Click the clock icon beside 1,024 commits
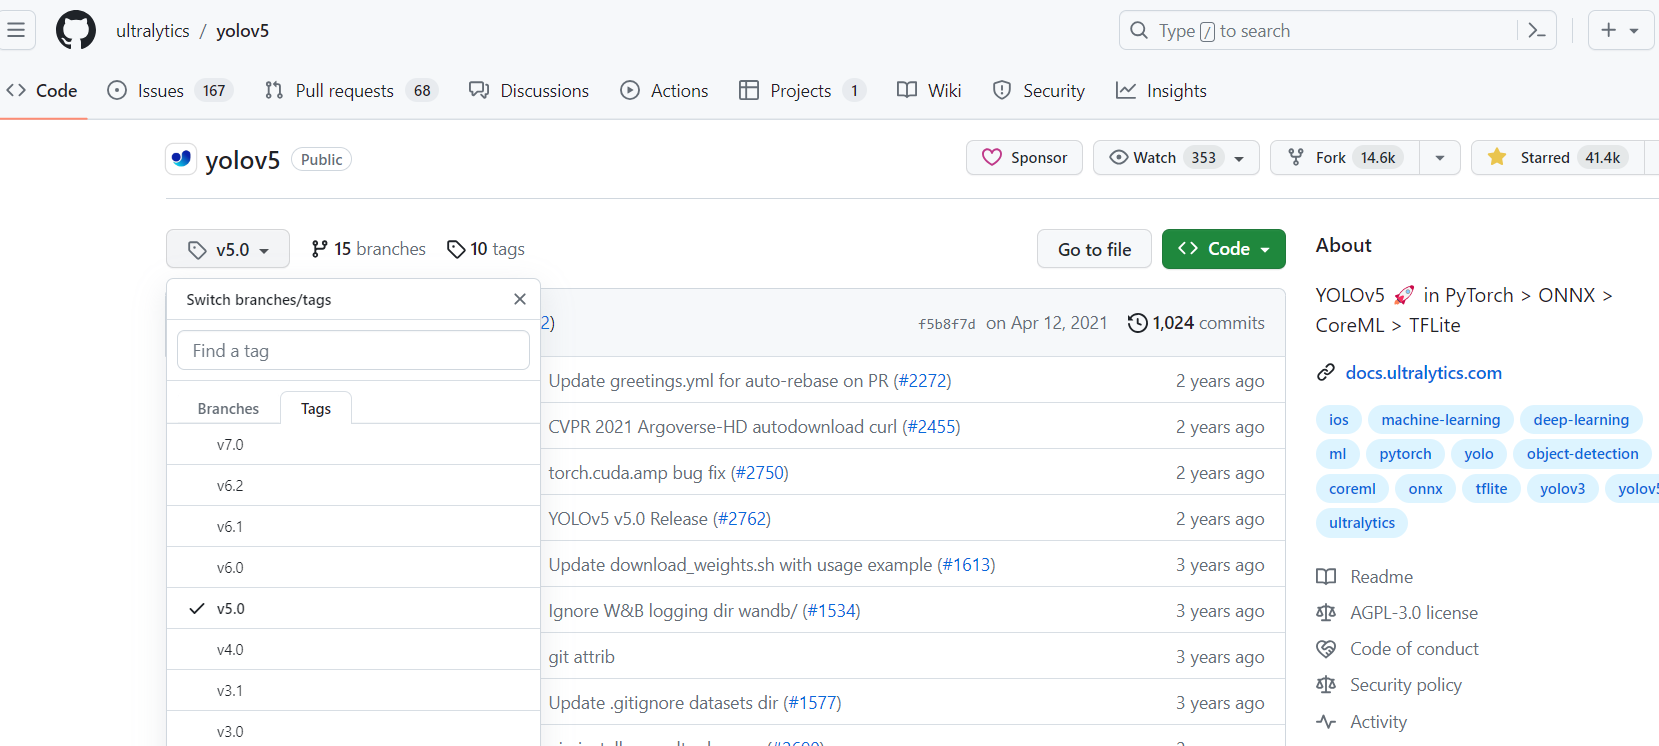Image resolution: width=1659 pixels, height=746 pixels. [x=1137, y=323]
